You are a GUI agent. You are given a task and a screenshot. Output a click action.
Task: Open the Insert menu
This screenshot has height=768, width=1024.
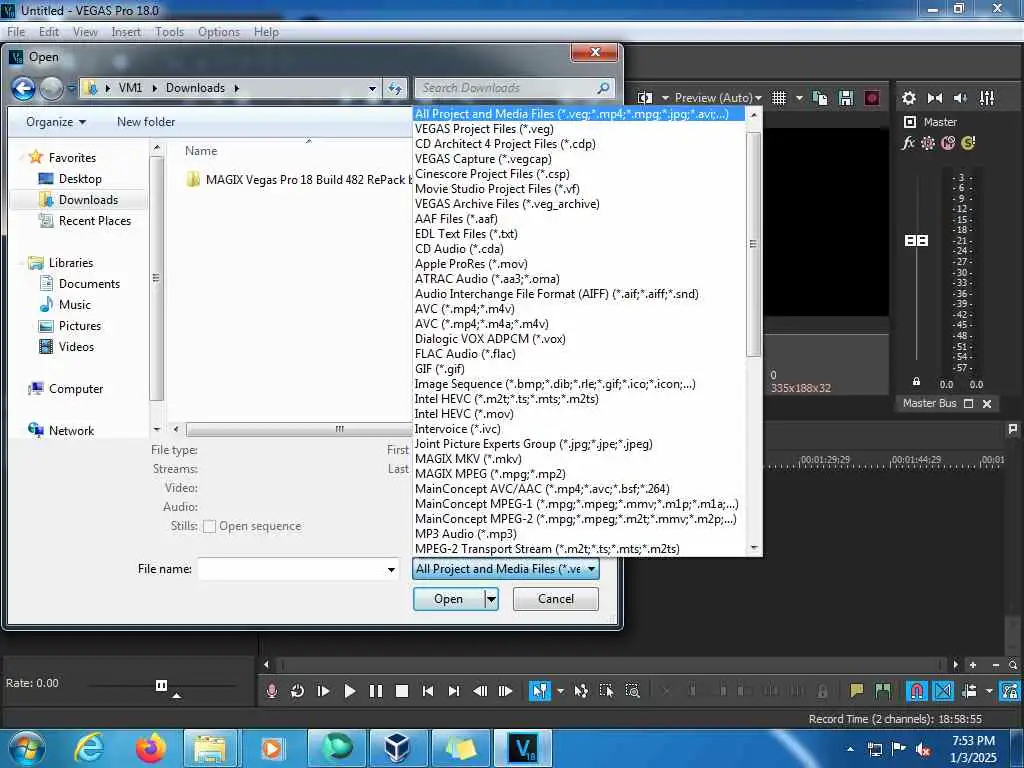tap(126, 32)
